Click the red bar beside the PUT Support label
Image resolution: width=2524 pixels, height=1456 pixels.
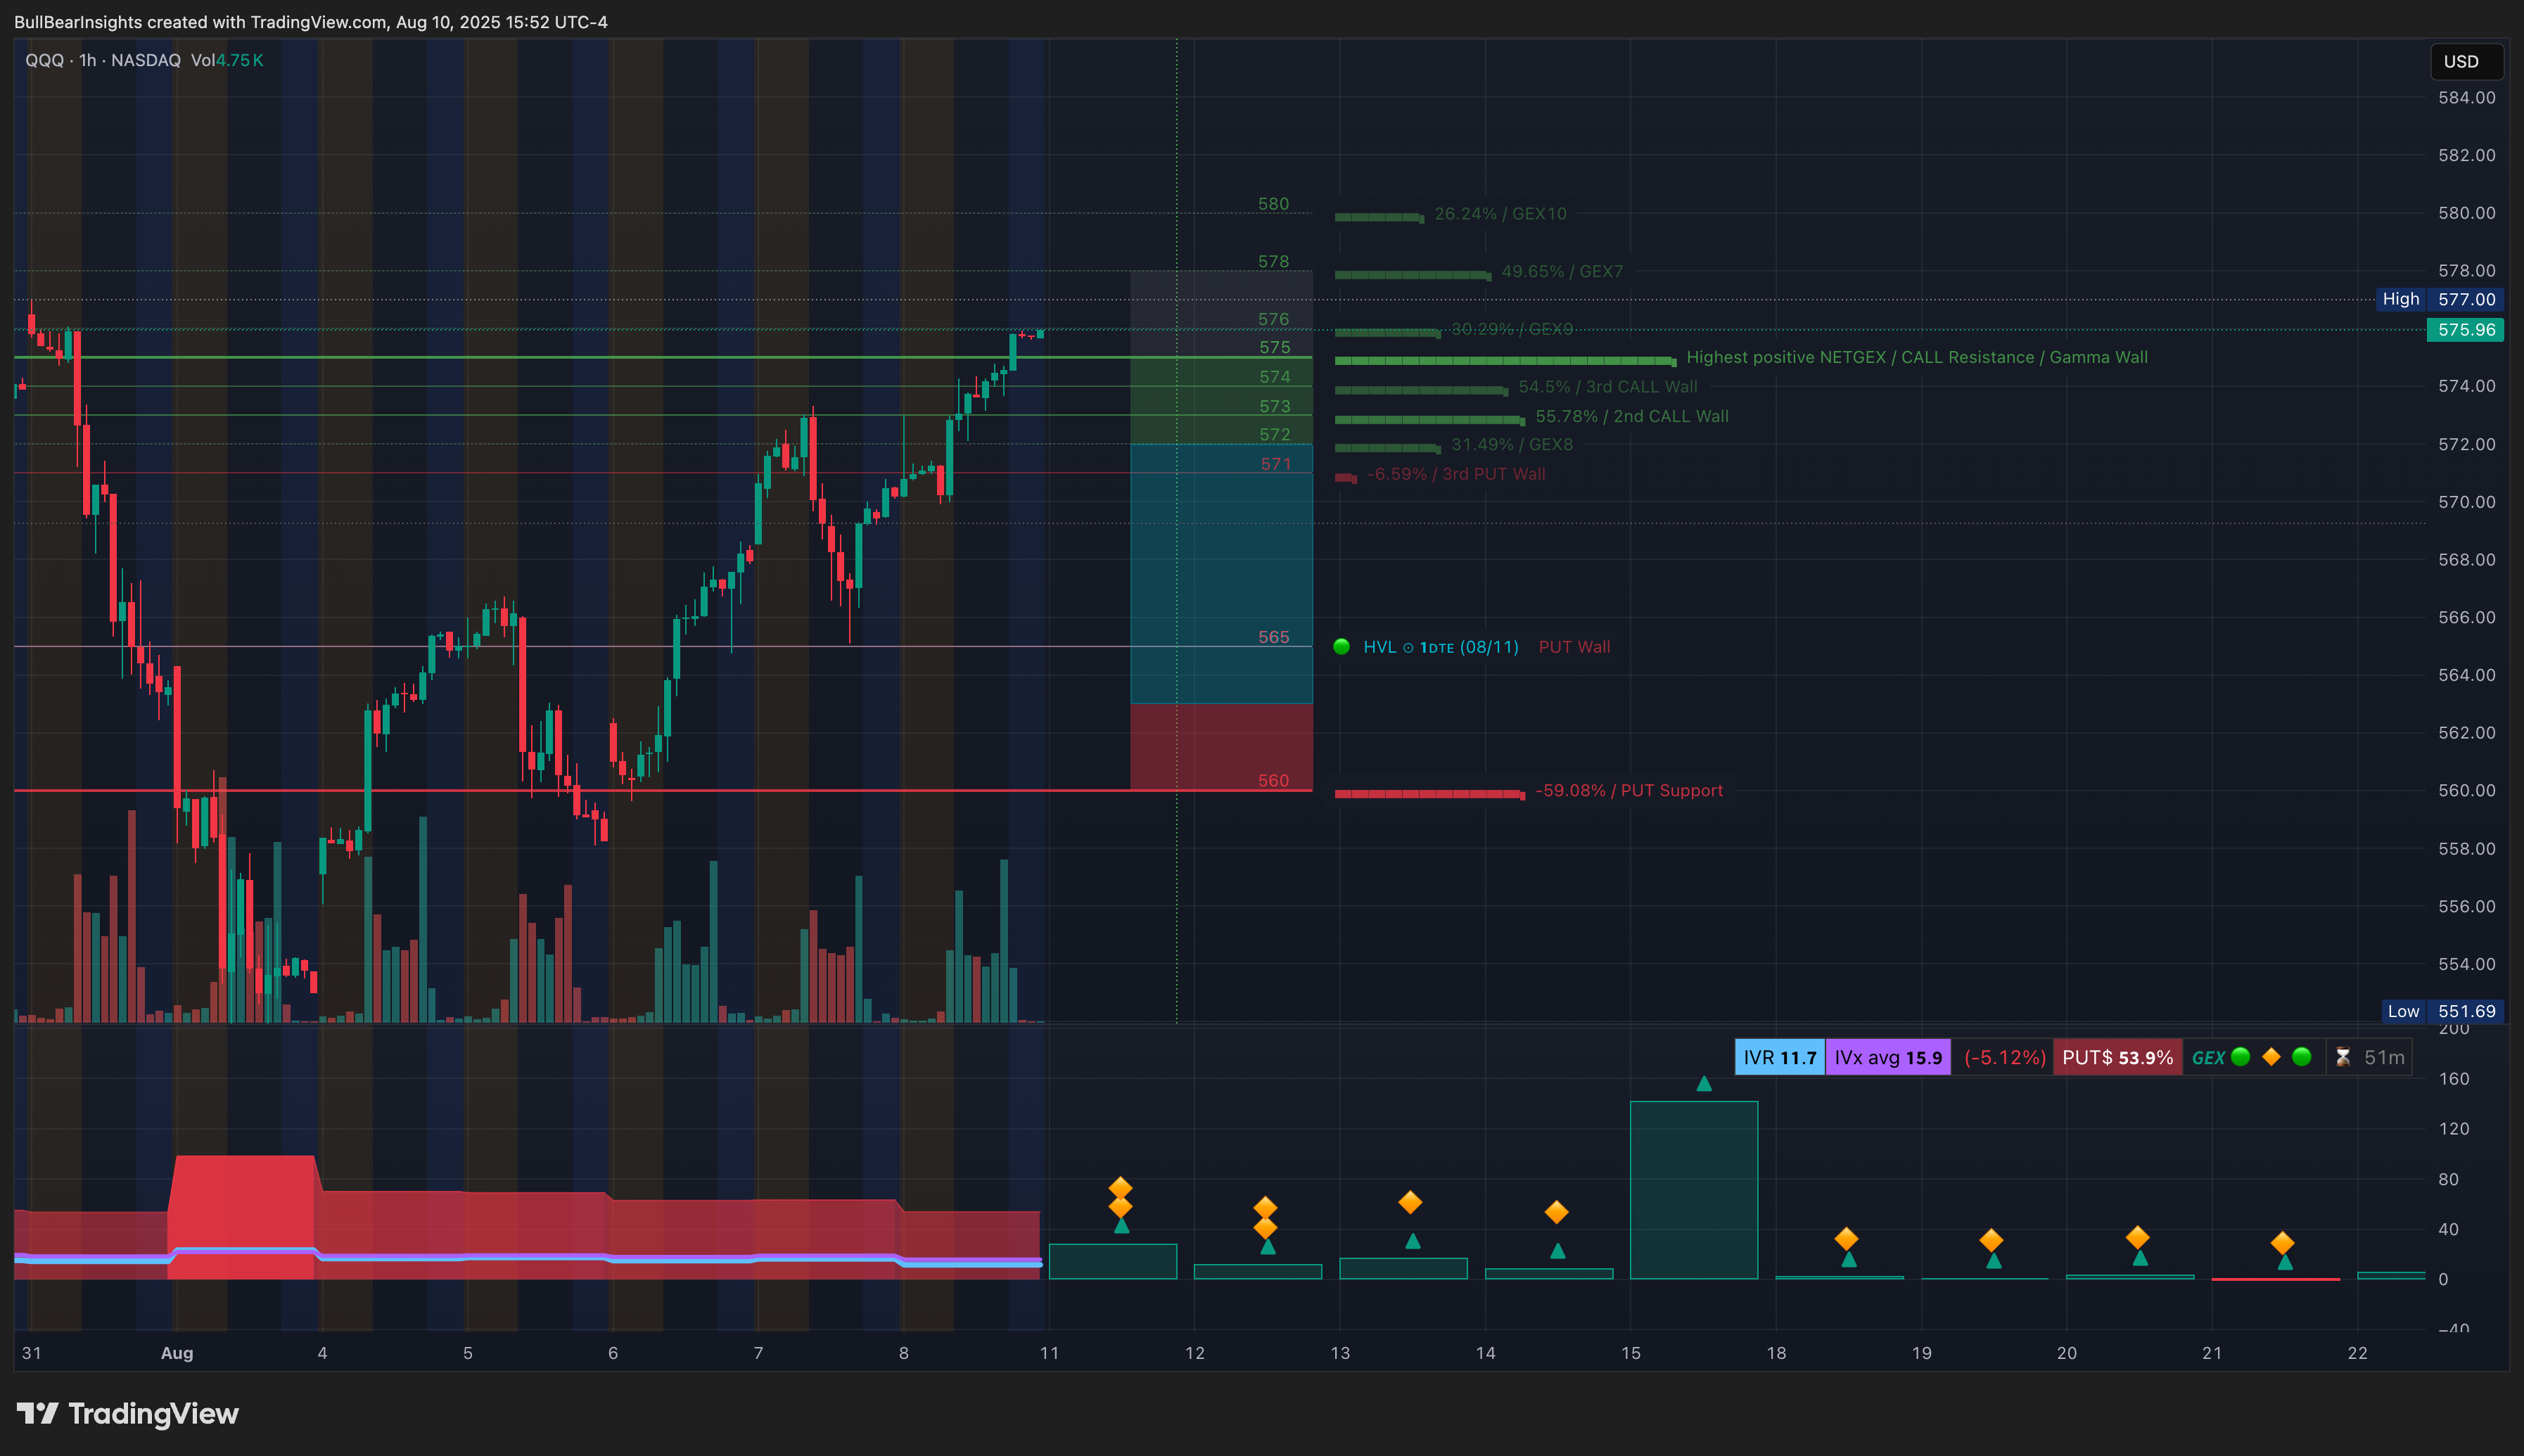point(1429,794)
